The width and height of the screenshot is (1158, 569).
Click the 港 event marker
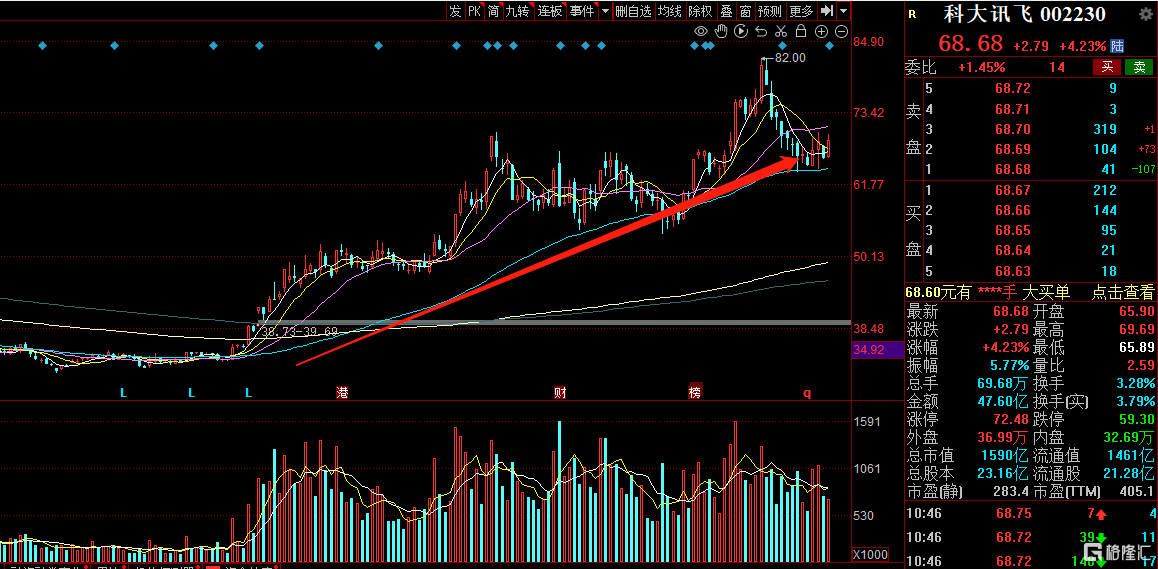(x=342, y=393)
